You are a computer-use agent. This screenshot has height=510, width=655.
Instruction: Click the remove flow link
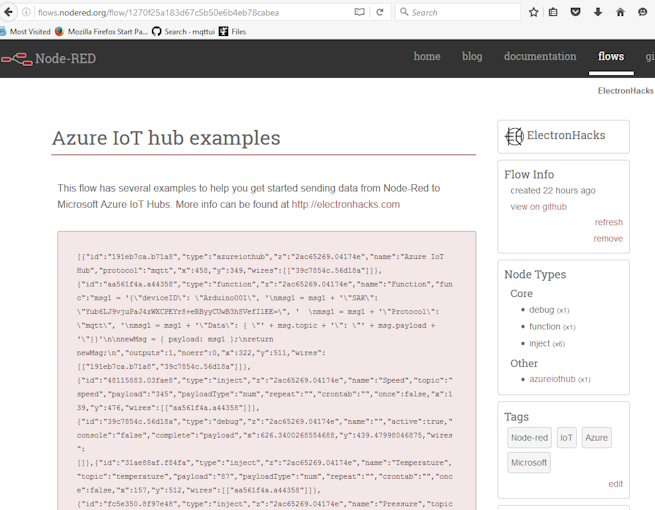(x=608, y=239)
